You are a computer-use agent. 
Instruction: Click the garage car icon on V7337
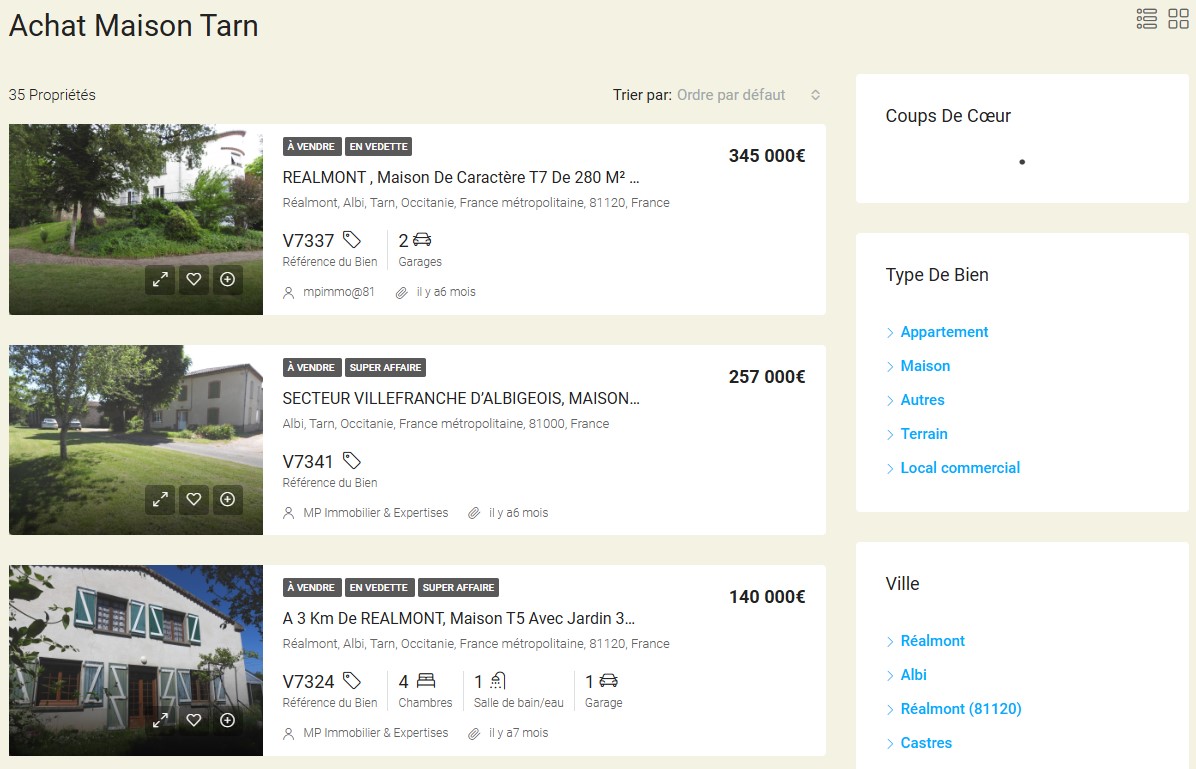click(x=423, y=240)
